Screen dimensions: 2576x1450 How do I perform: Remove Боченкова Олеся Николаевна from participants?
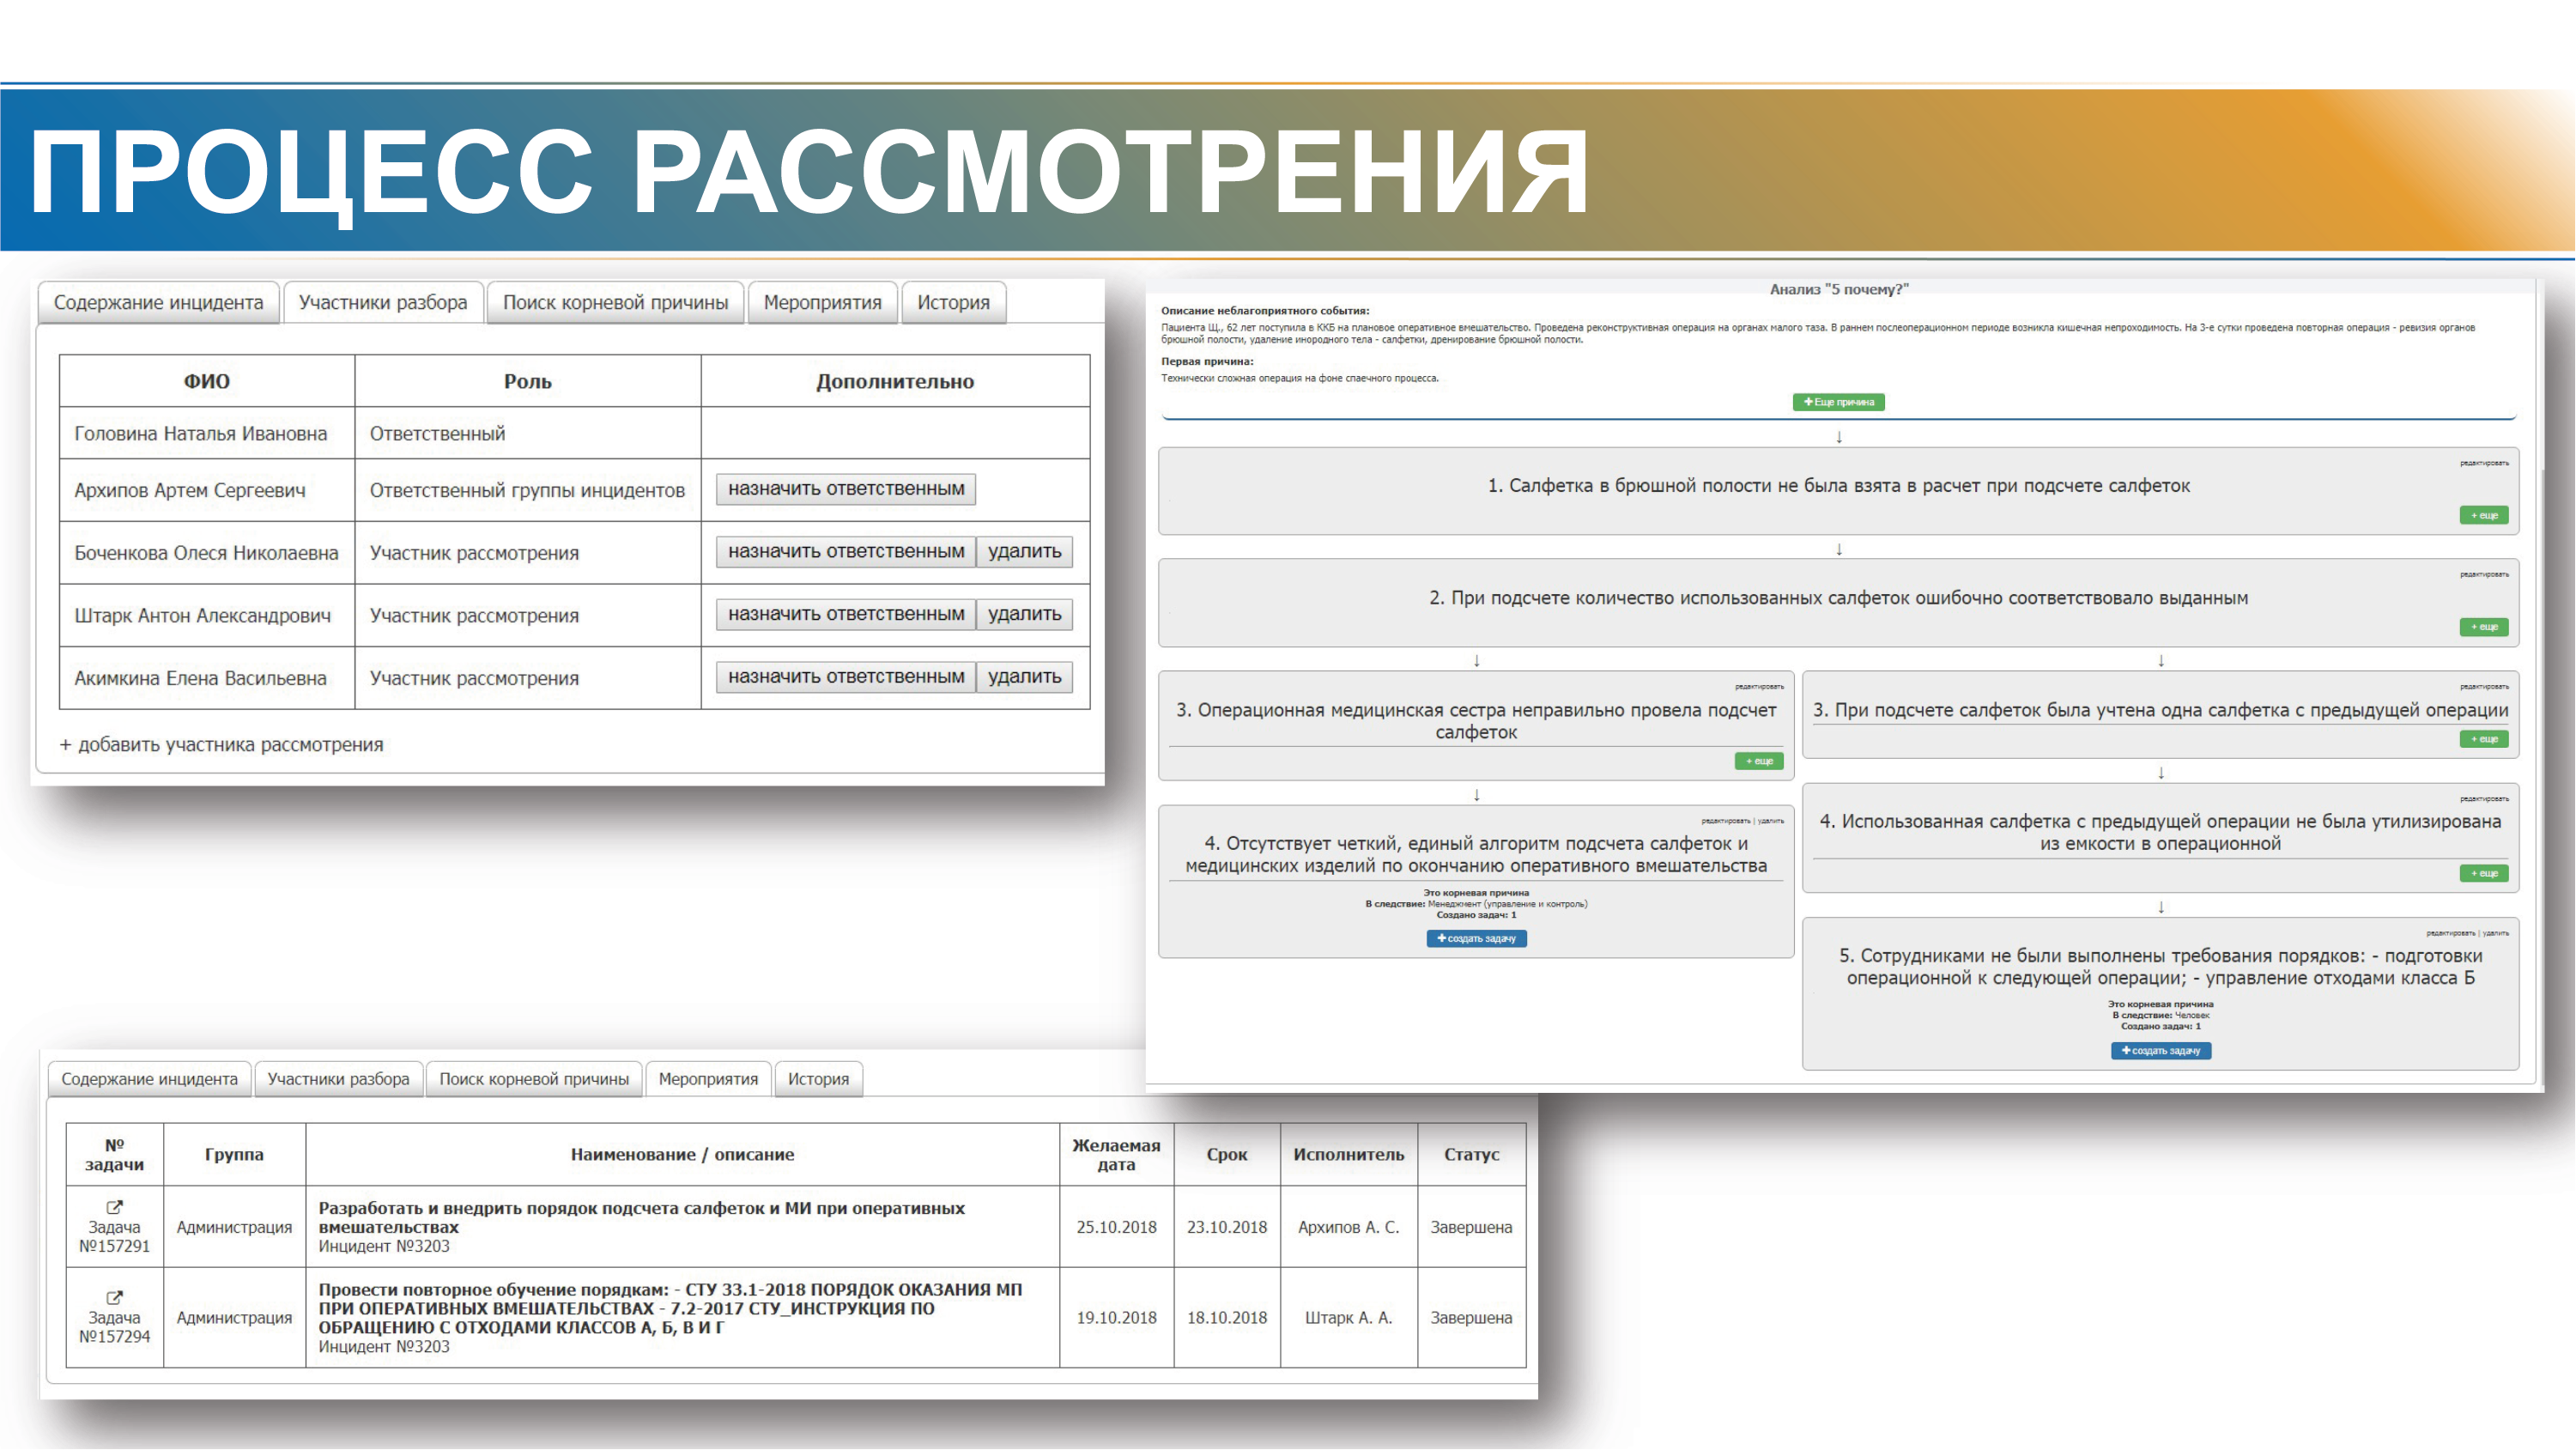(1025, 552)
